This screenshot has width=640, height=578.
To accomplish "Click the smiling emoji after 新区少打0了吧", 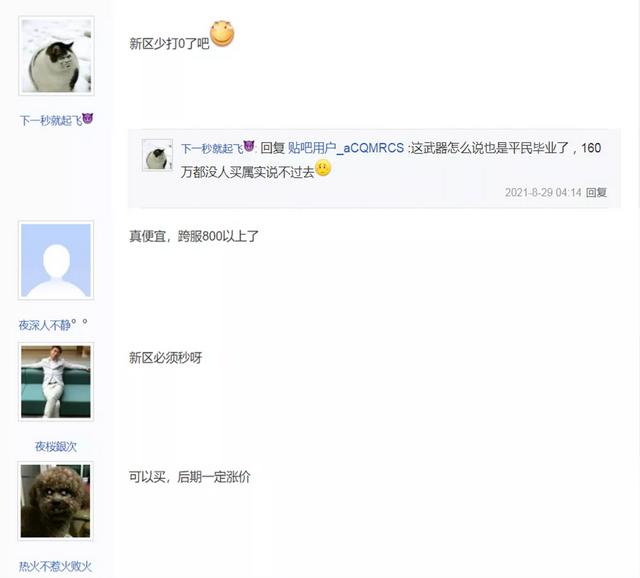I will [222, 33].
